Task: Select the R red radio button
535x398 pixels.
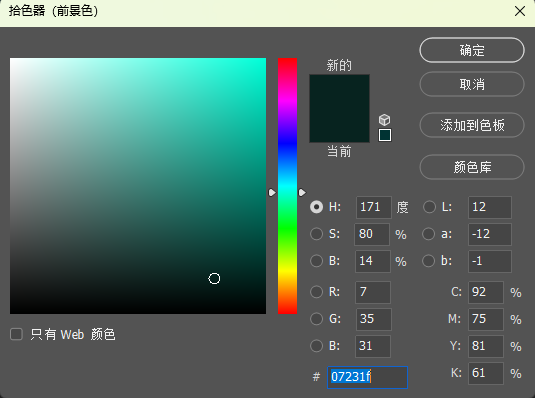Action: (316, 292)
